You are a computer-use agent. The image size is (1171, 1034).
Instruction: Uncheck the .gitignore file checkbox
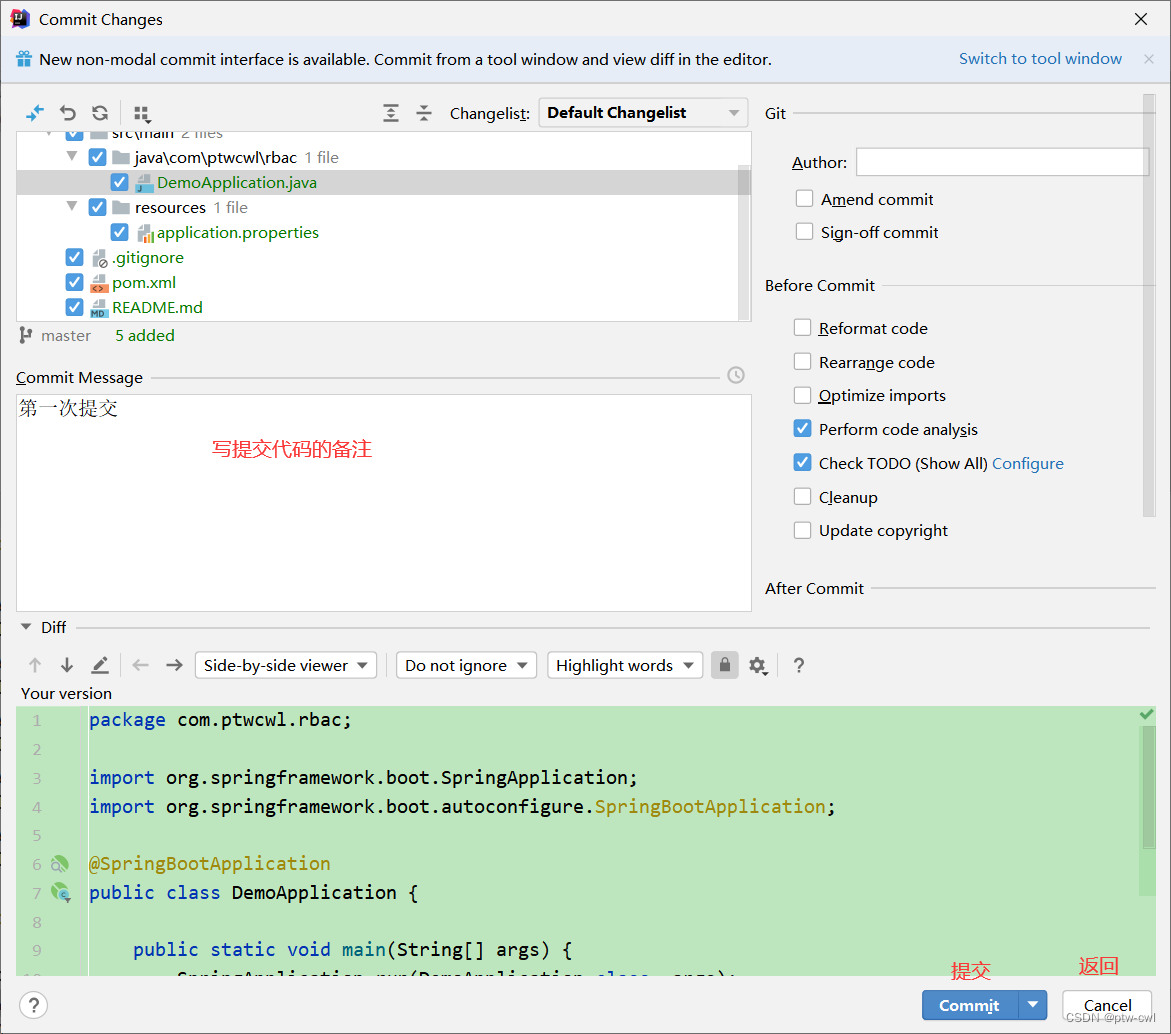tap(74, 257)
